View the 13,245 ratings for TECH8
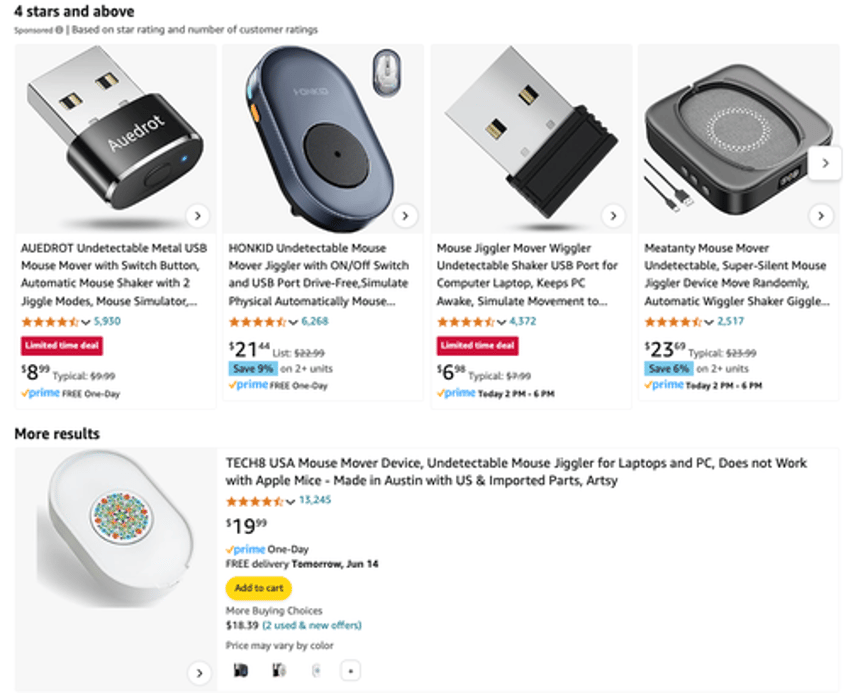This screenshot has width=848, height=693. click(x=315, y=500)
